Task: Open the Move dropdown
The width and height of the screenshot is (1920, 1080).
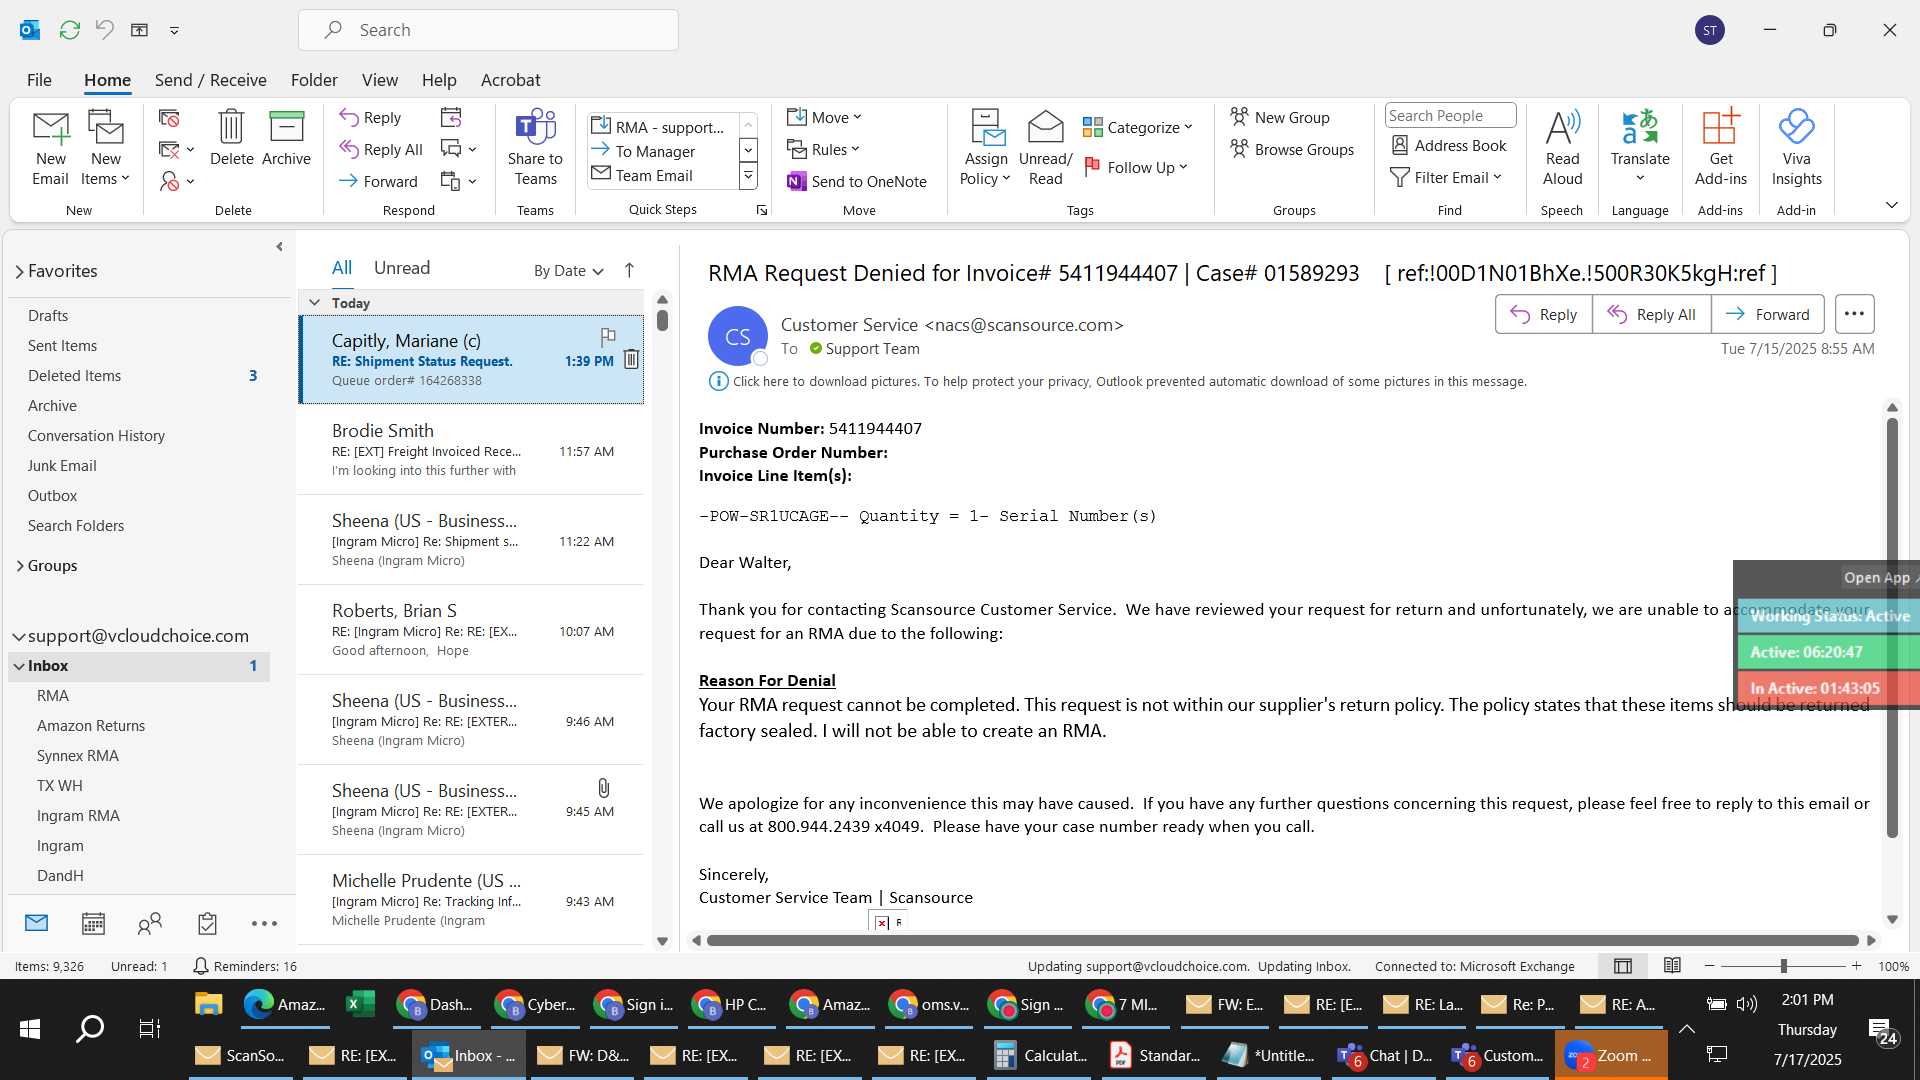Action: click(824, 117)
